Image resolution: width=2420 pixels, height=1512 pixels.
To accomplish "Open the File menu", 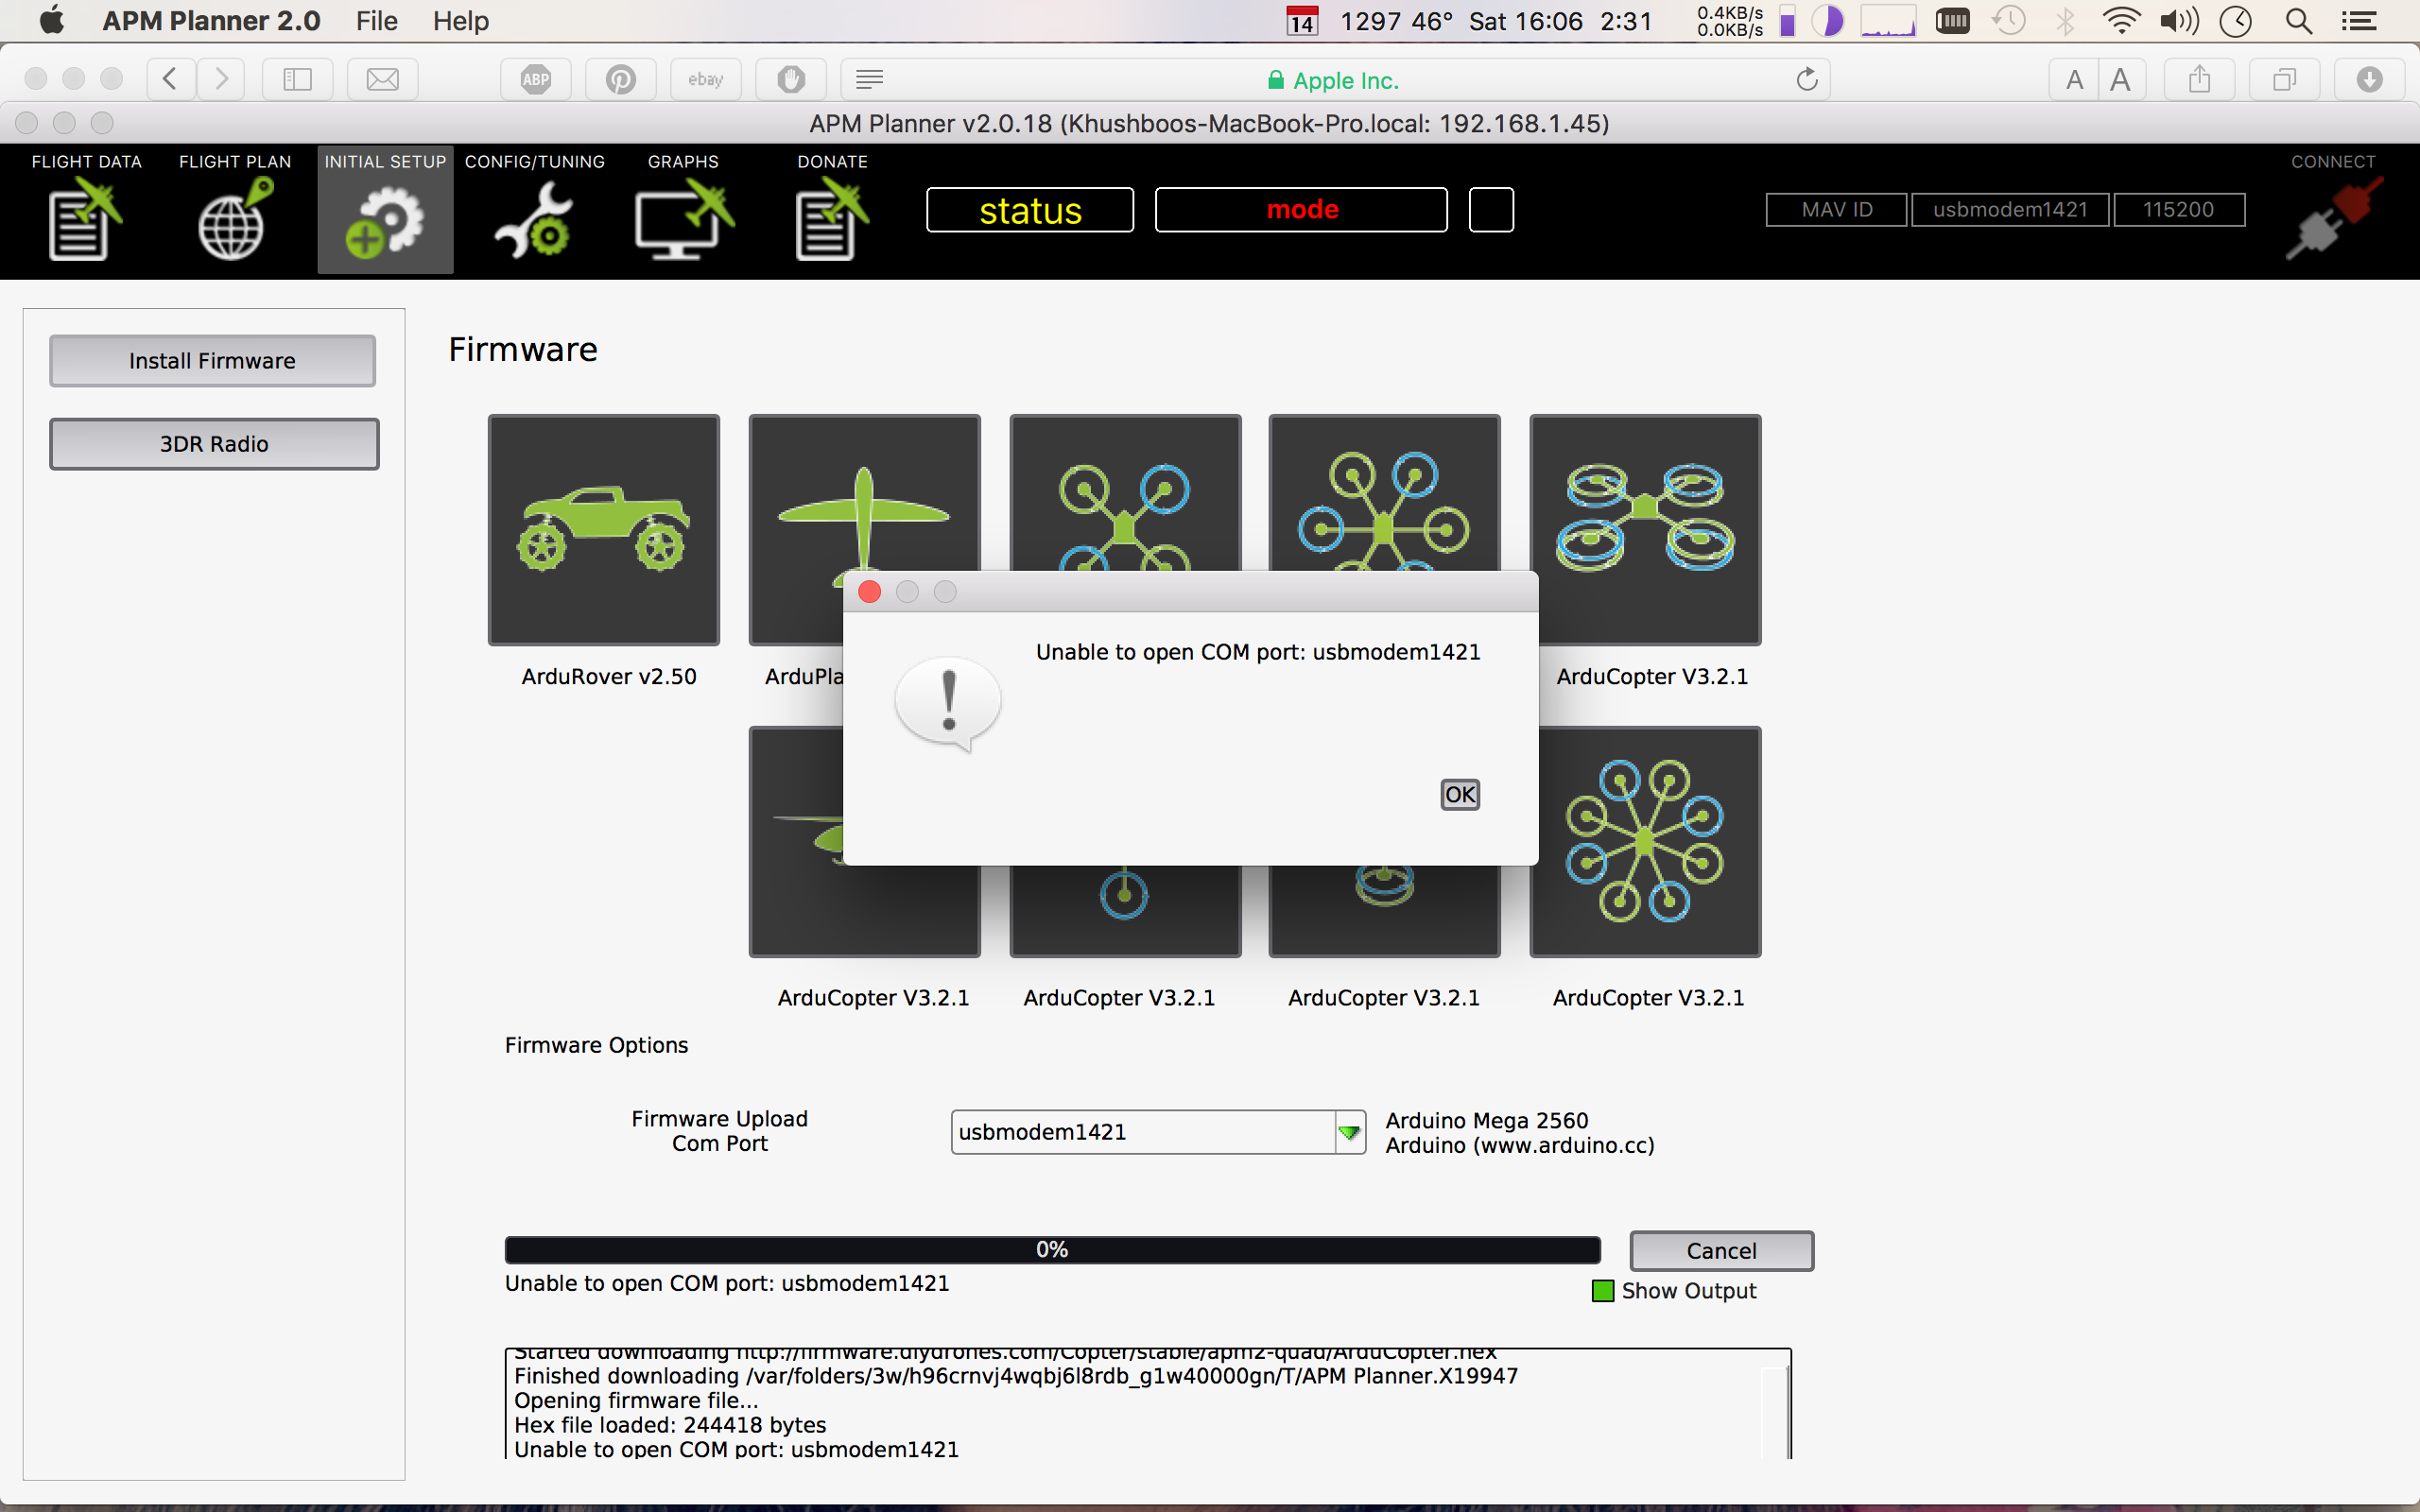I will tap(376, 21).
